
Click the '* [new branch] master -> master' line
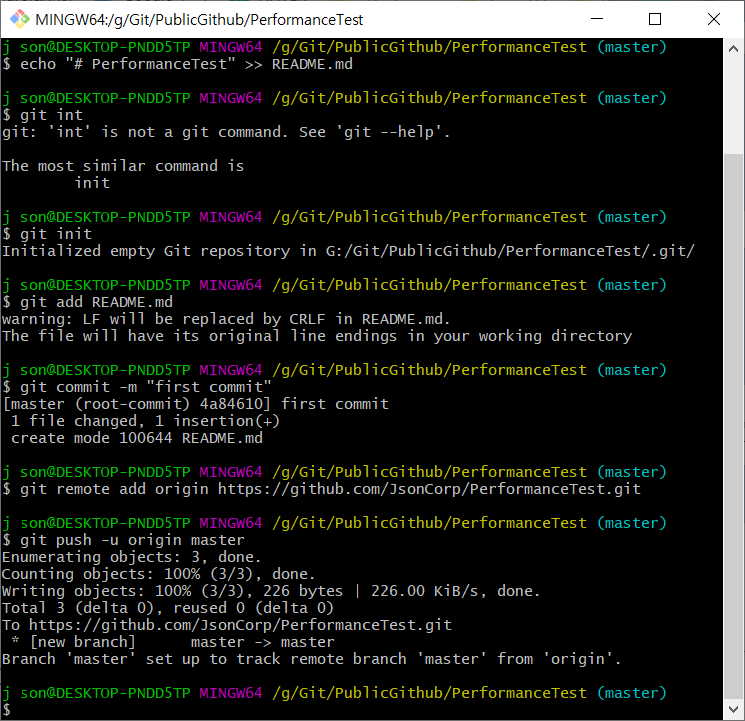(x=172, y=642)
